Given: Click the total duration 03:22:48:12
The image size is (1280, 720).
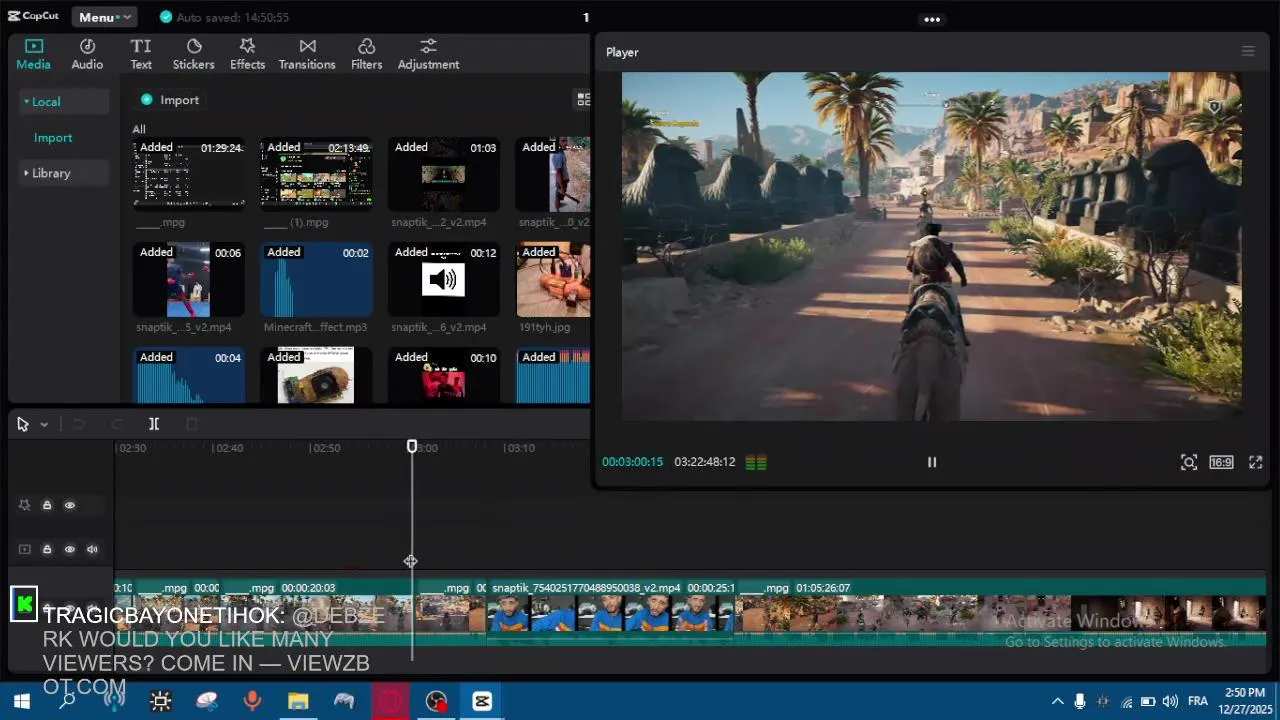Looking at the screenshot, I should (x=704, y=462).
